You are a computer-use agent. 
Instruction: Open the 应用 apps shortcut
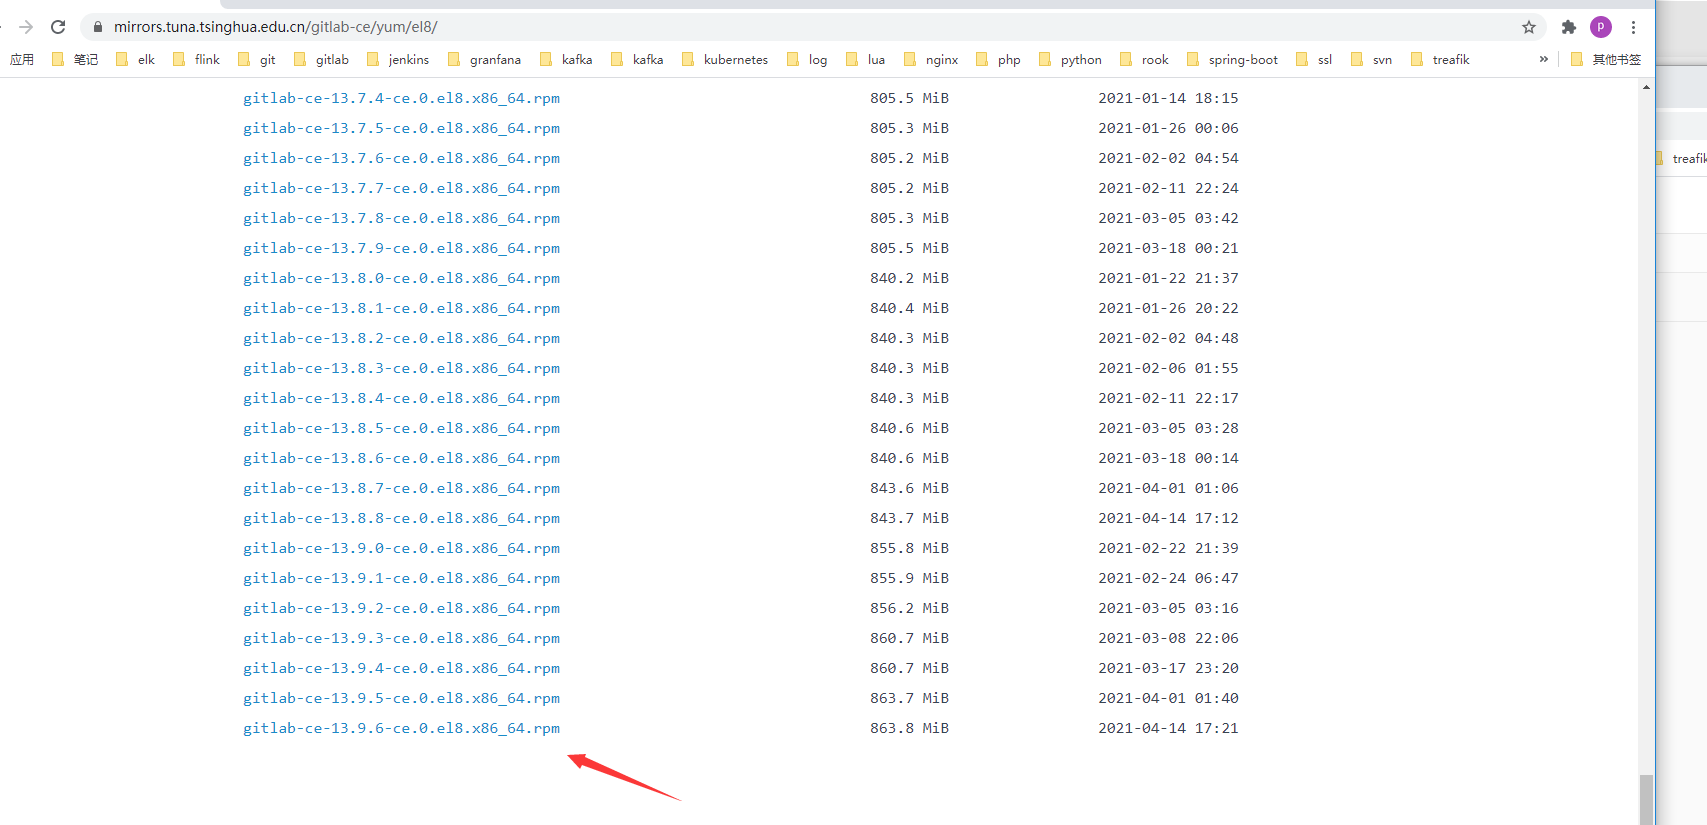click(x=22, y=59)
